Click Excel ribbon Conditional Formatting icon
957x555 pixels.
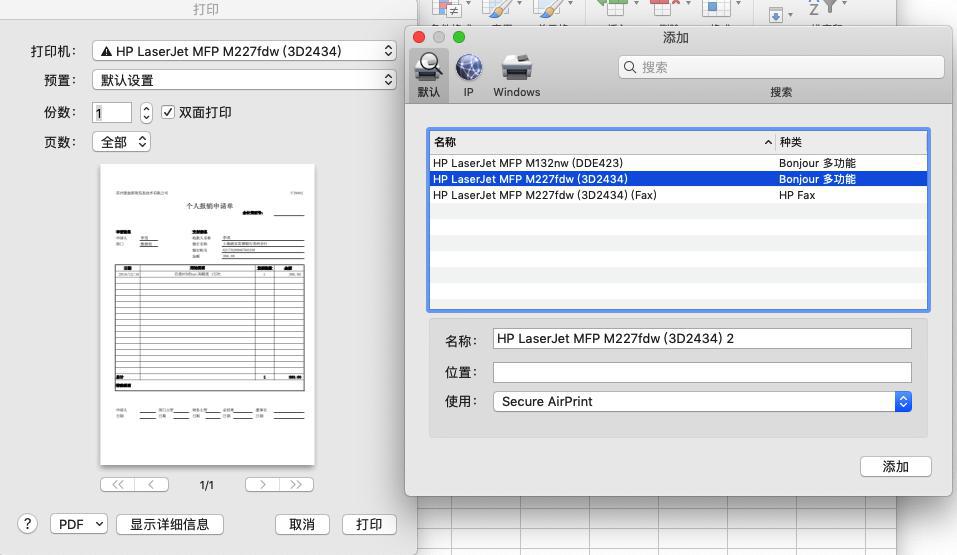[447, 9]
